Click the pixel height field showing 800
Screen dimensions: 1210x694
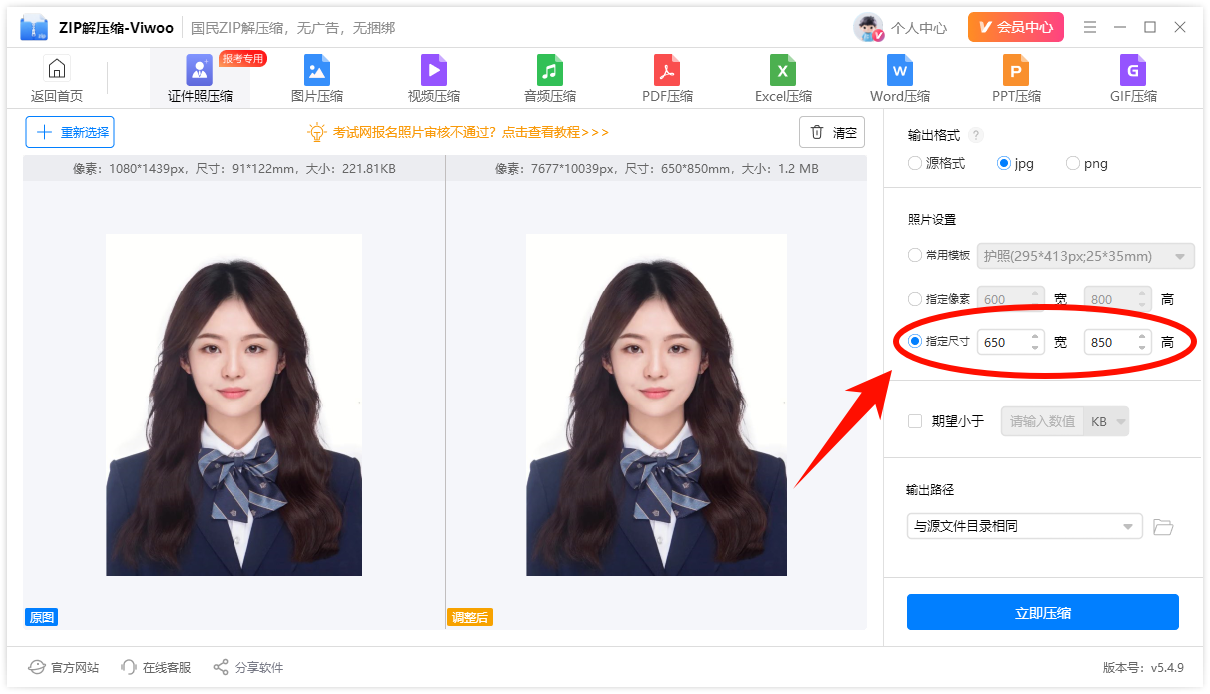(1118, 299)
